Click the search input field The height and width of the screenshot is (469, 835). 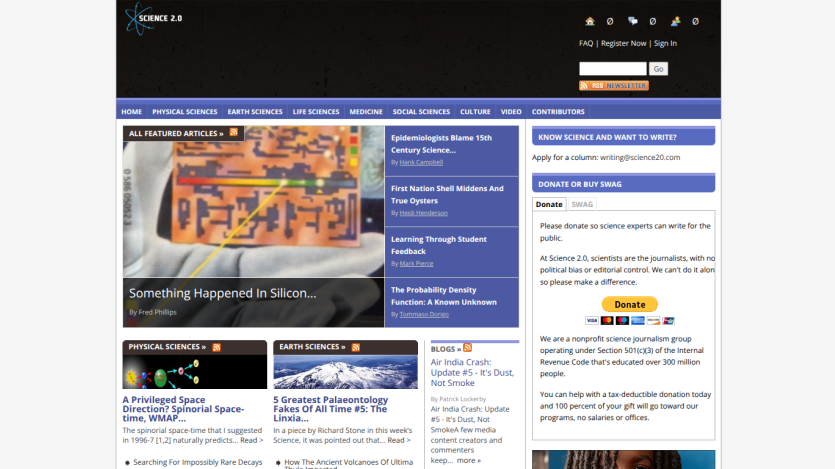click(613, 69)
